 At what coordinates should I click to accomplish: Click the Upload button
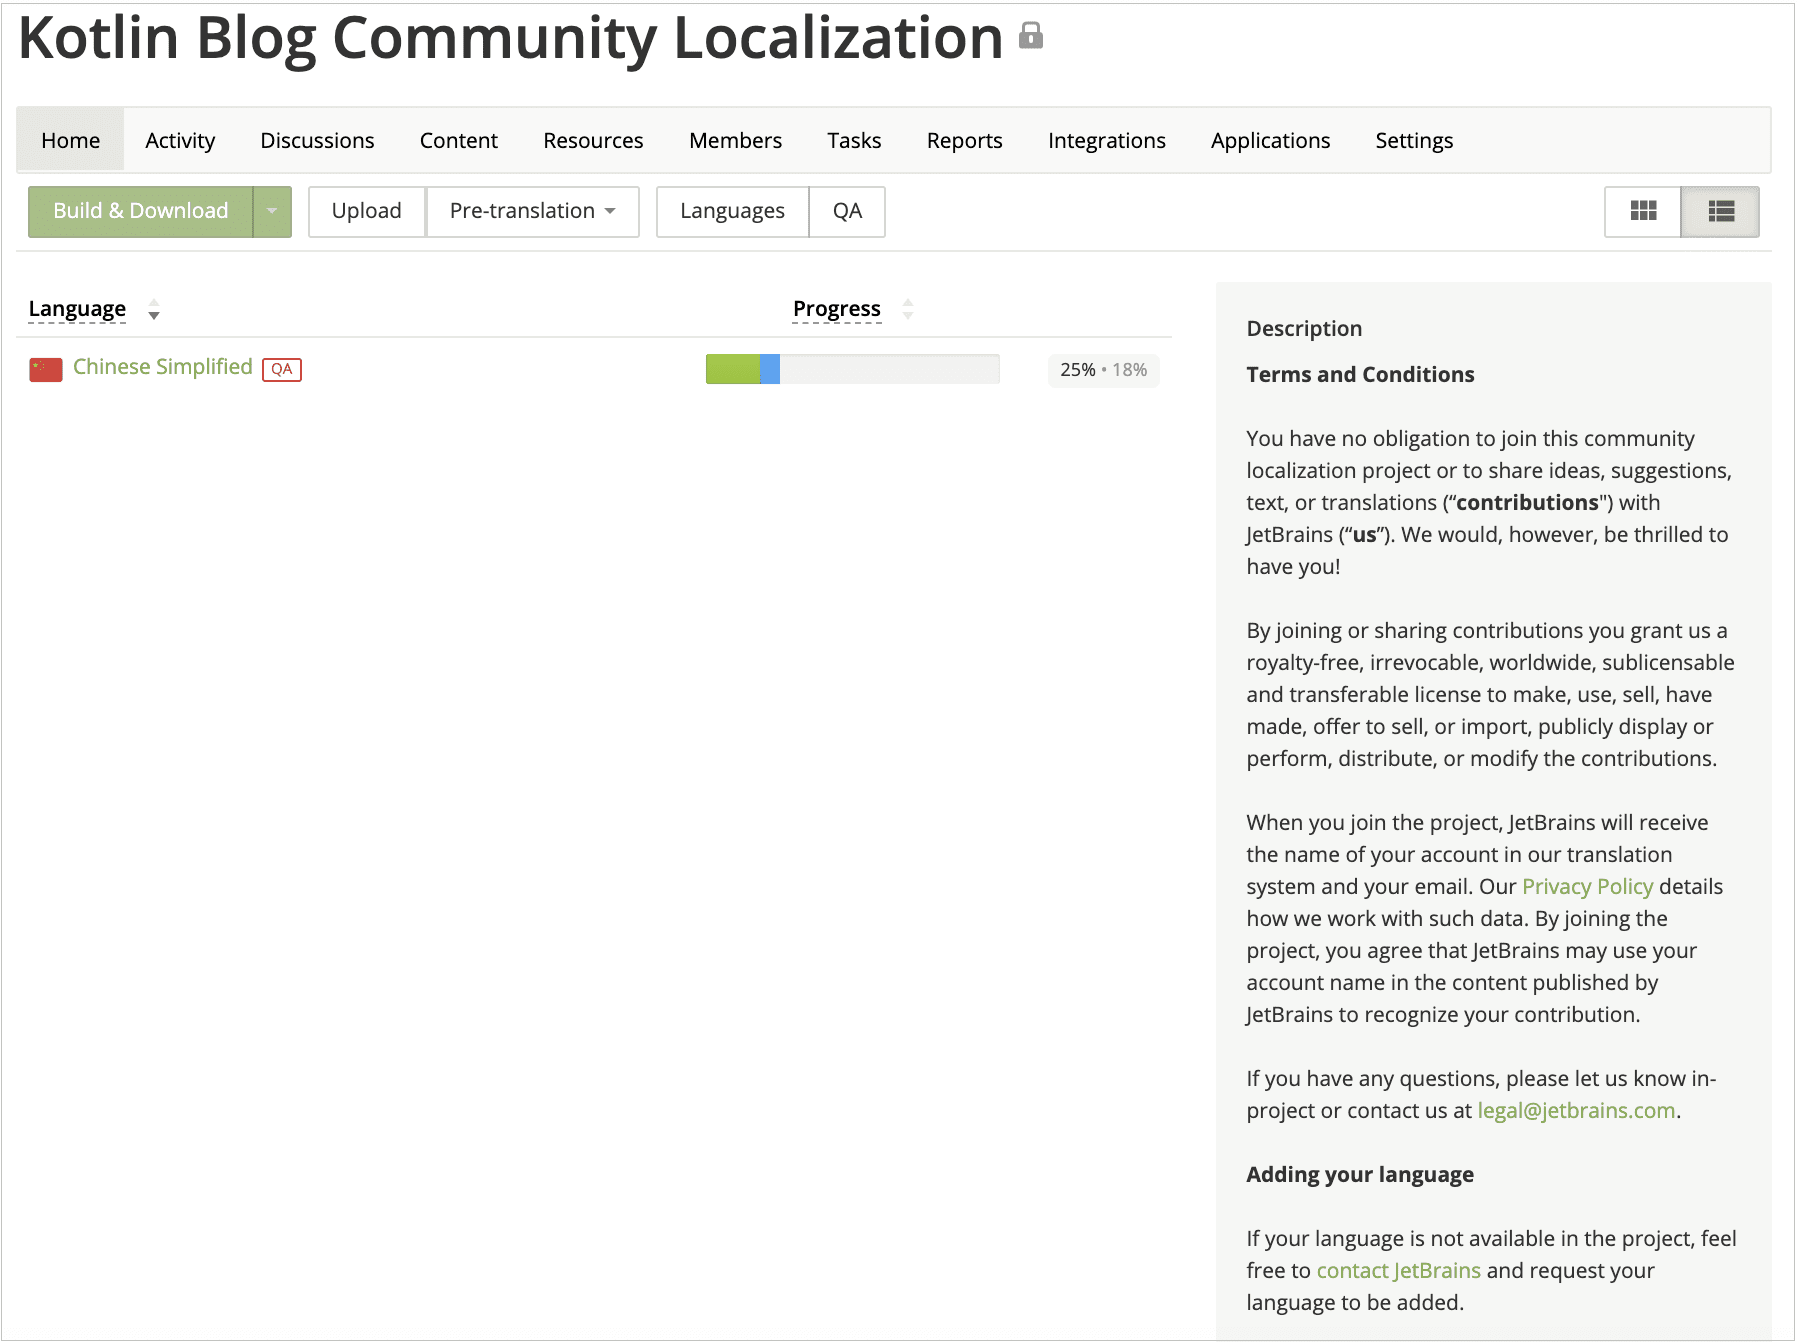pos(366,211)
